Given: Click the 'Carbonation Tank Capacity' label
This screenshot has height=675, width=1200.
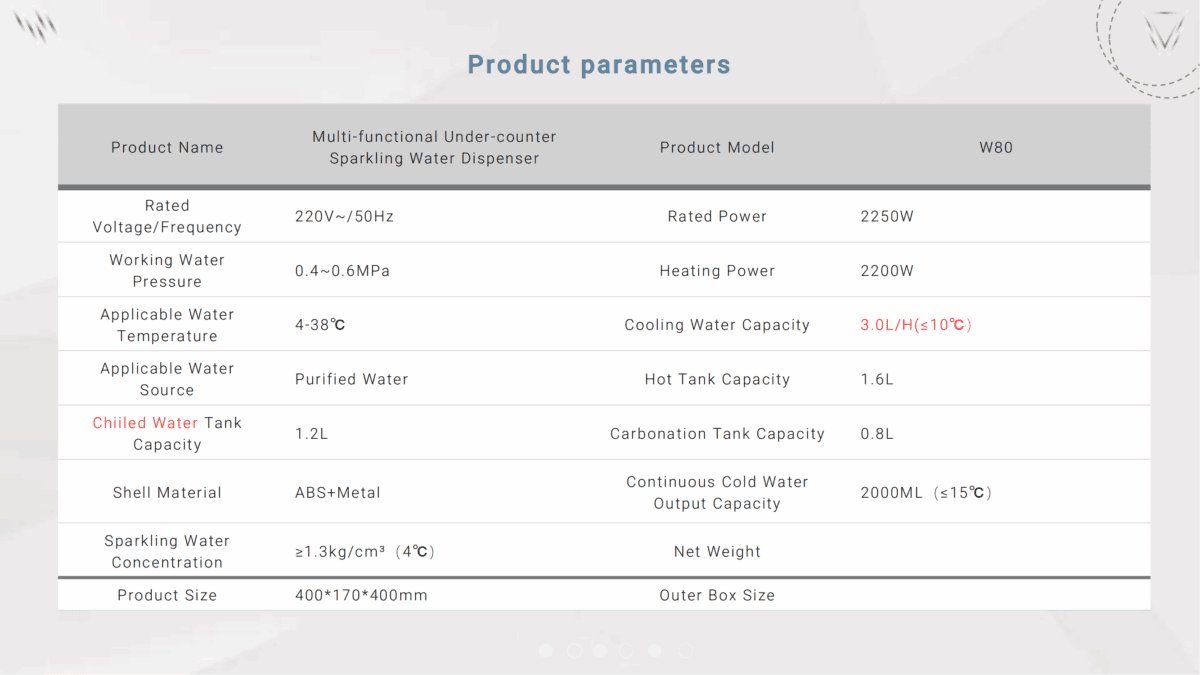Looking at the screenshot, I should tap(717, 434).
